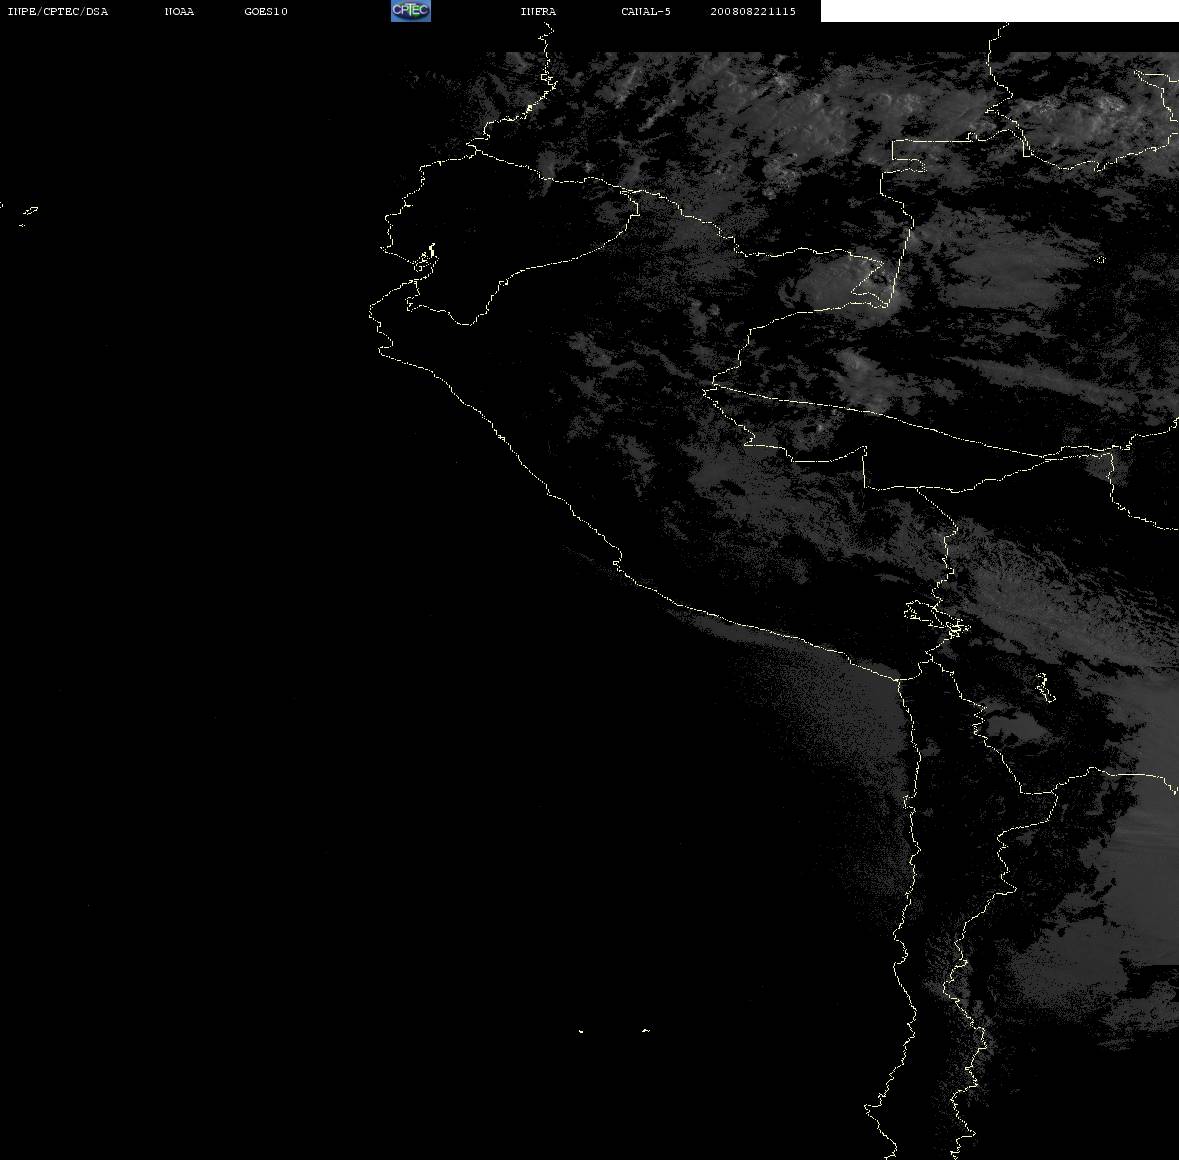Click the timestamp 200808221115
The image size is (1179, 1160).
tap(753, 11)
